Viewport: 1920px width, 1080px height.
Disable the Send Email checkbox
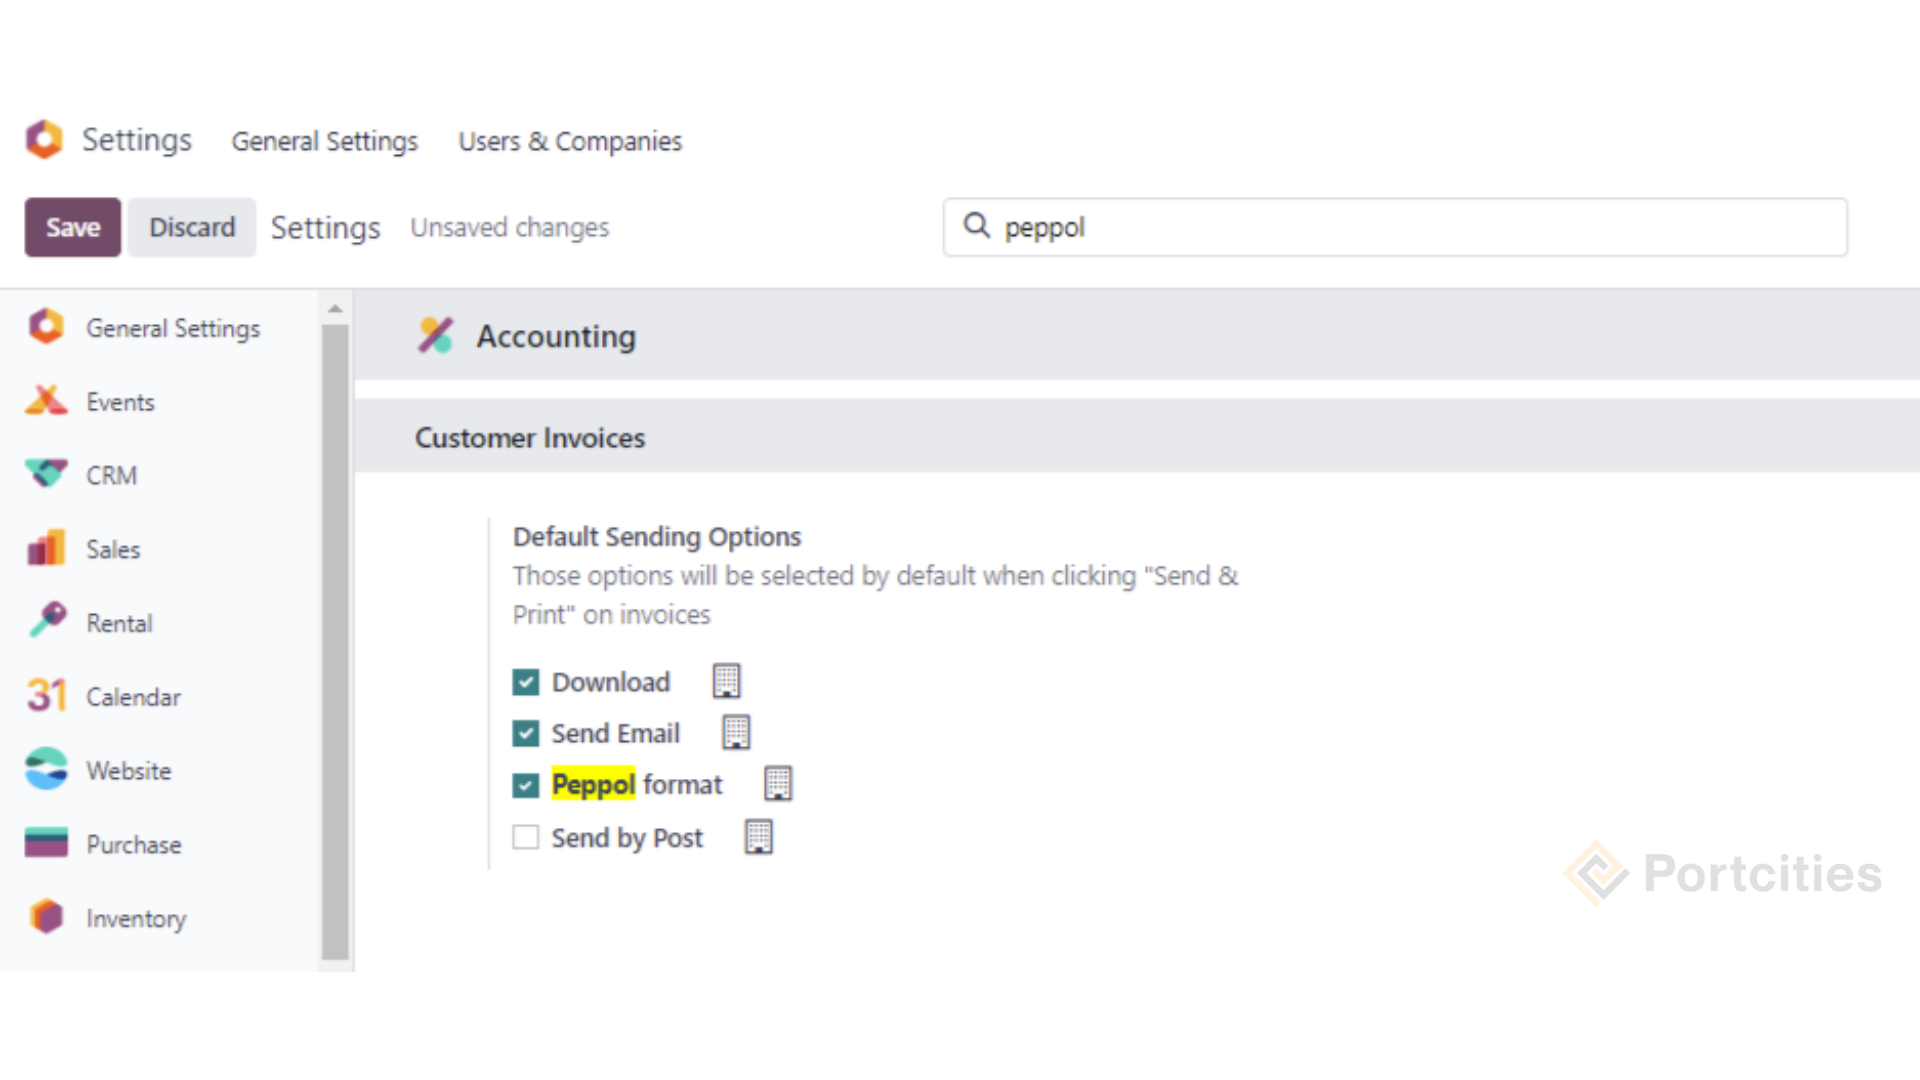(526, 733)
